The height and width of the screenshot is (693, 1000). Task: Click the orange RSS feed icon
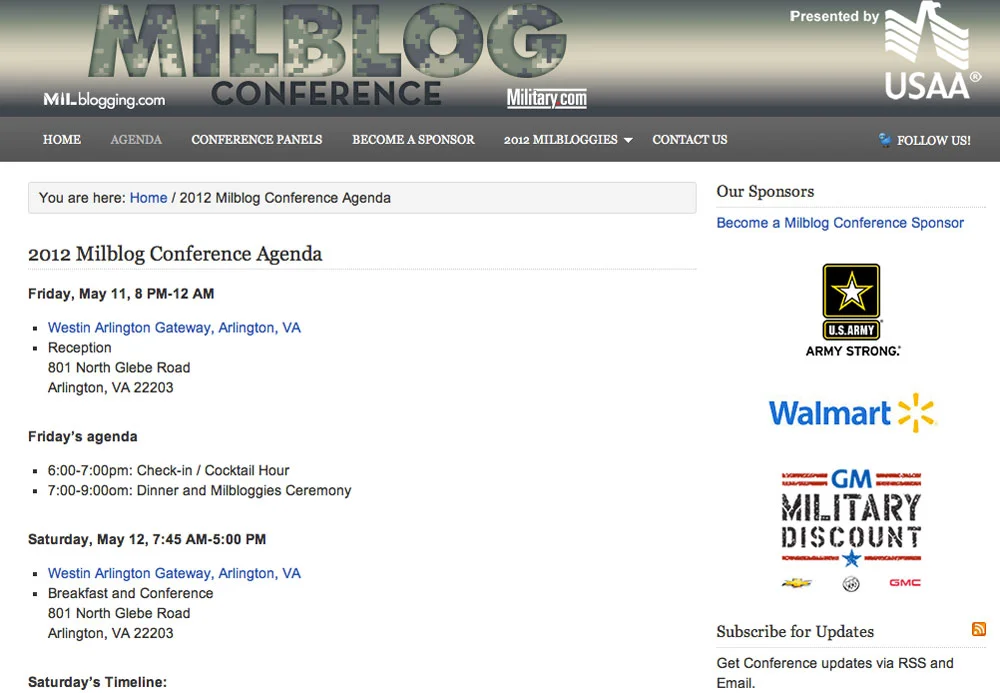tap(978, 629)
